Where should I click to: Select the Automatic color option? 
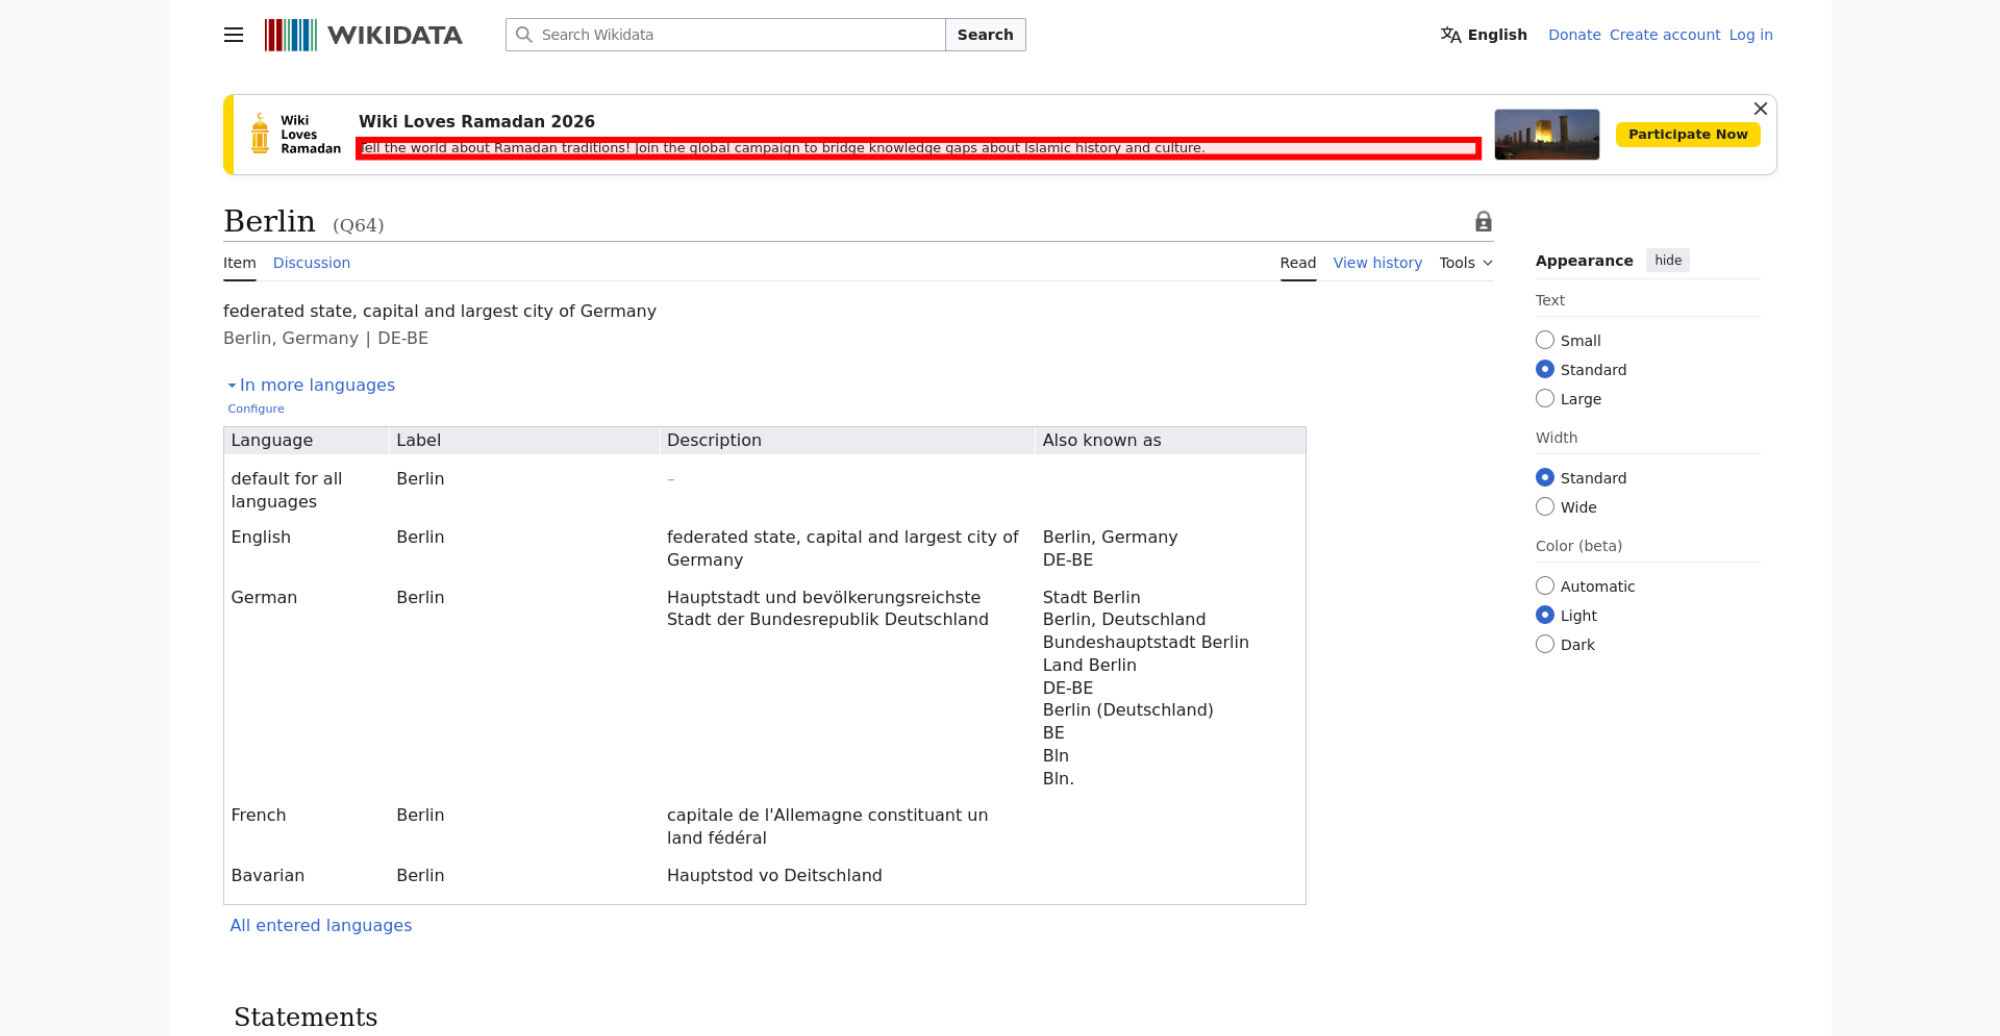1545,586
